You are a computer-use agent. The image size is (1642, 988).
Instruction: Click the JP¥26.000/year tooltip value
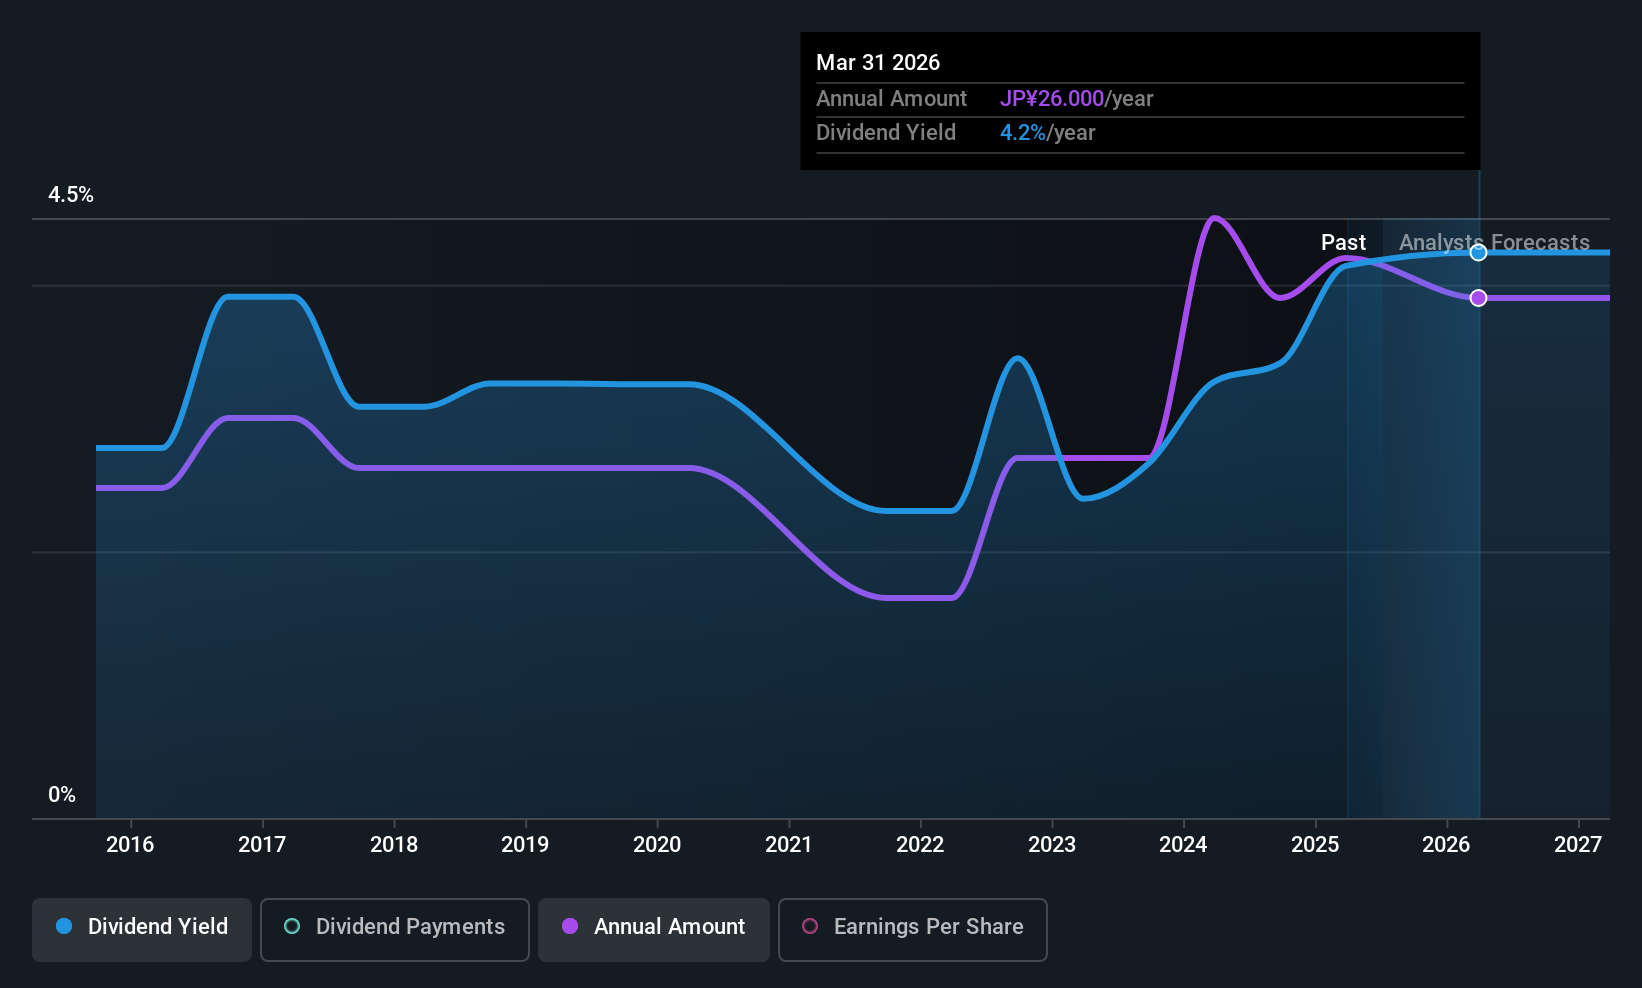(1077, 99)
